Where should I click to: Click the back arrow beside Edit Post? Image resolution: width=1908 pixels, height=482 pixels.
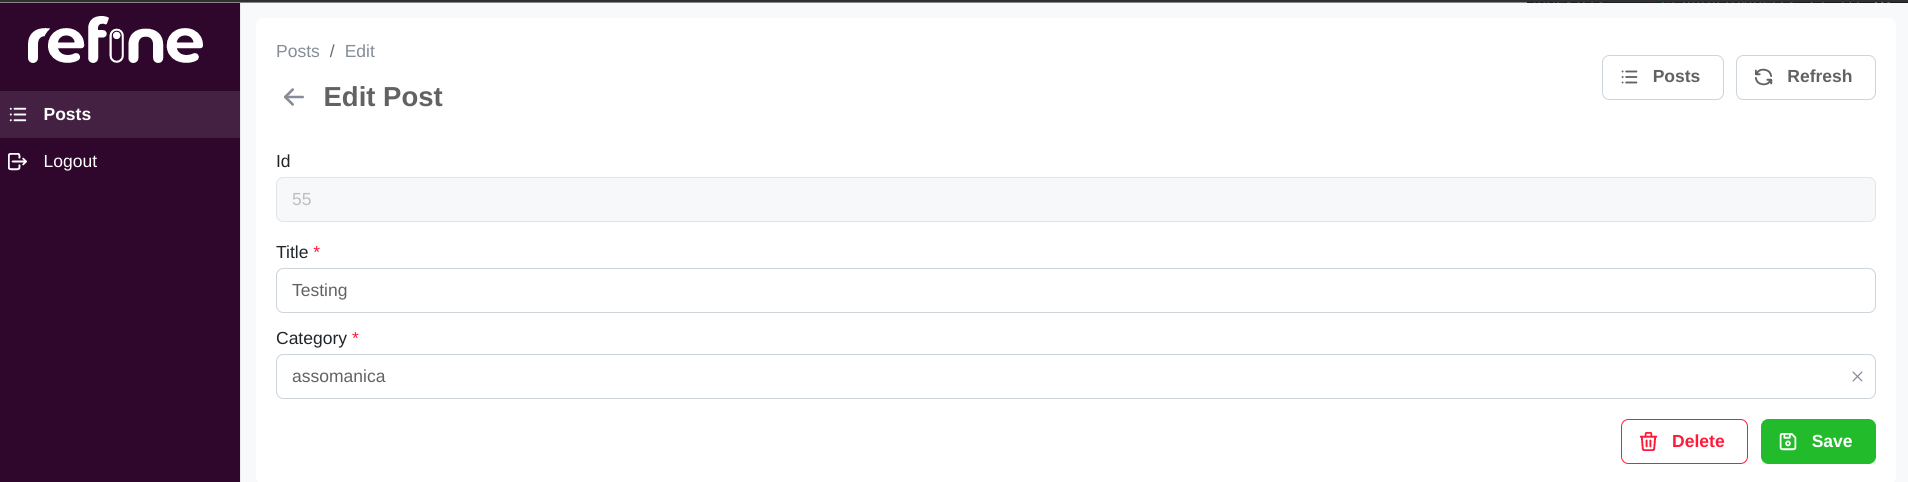pos(293,97)
